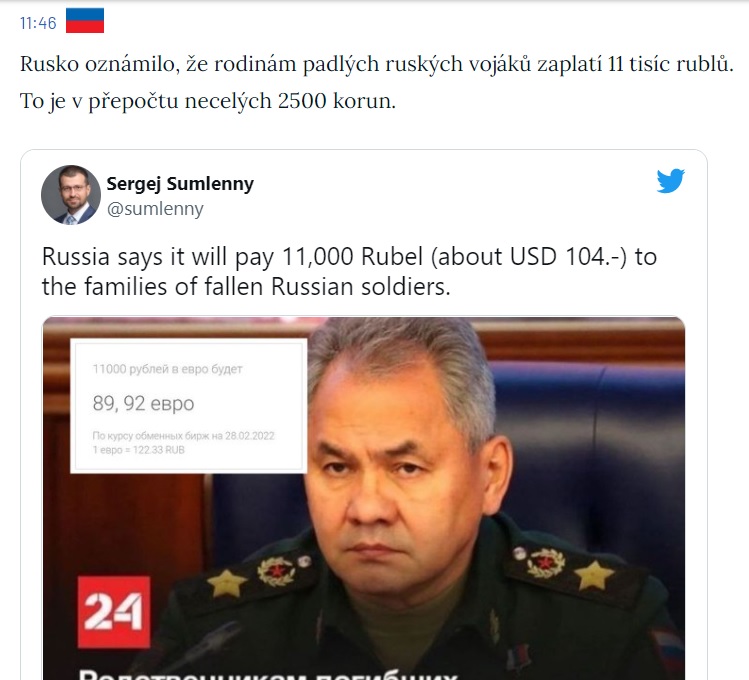Click the 11:46 post timestamp
The height and width of the screenshot is (680, 749).
pyautogui.click(x=38, y=23)
